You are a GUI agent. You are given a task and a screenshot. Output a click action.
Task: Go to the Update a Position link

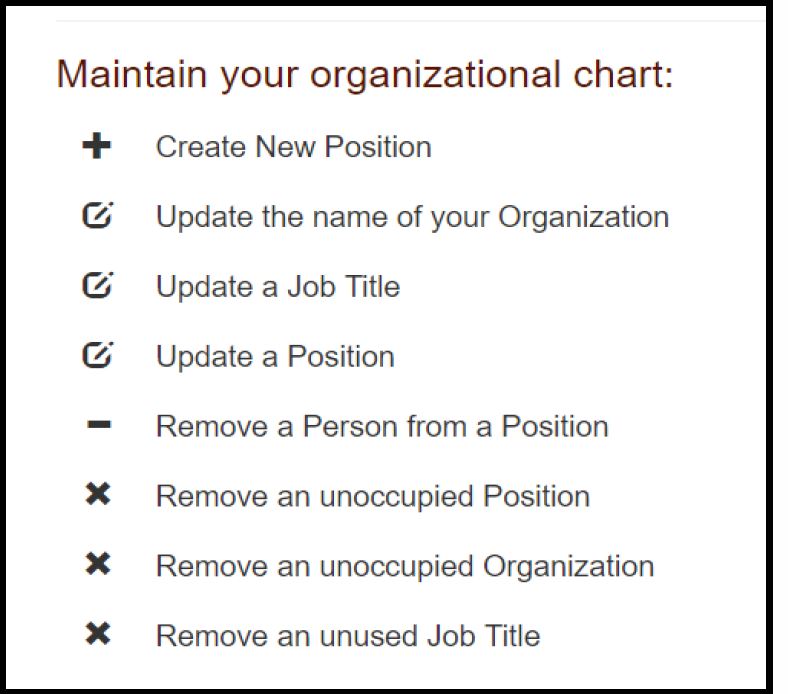point(275,356)
